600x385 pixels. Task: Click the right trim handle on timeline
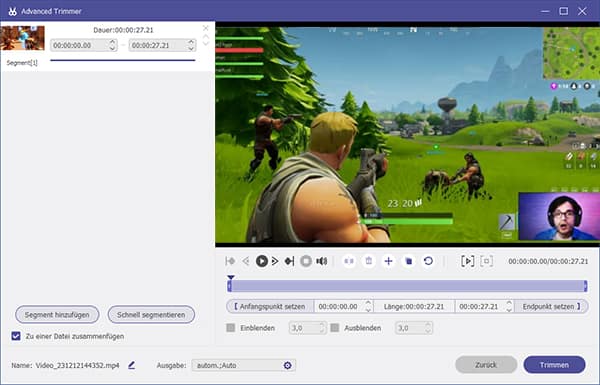(585, 286)
